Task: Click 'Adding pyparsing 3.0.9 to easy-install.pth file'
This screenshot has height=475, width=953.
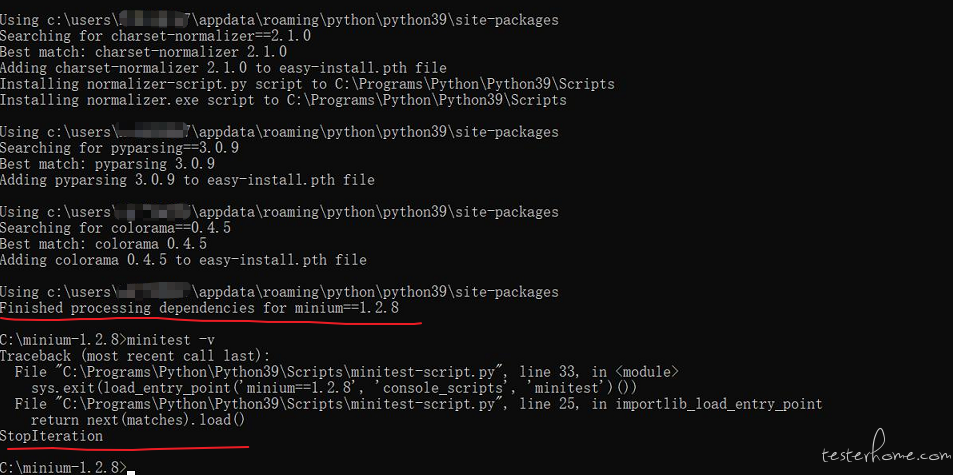Action: pos(187,180)
